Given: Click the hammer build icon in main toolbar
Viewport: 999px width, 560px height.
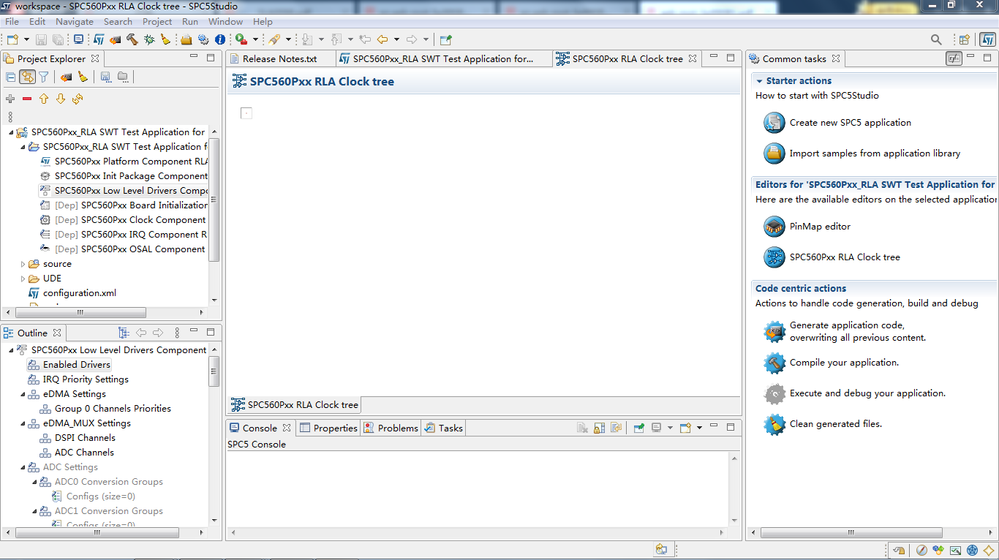Looking at the screenshot, I should point(132,39).
